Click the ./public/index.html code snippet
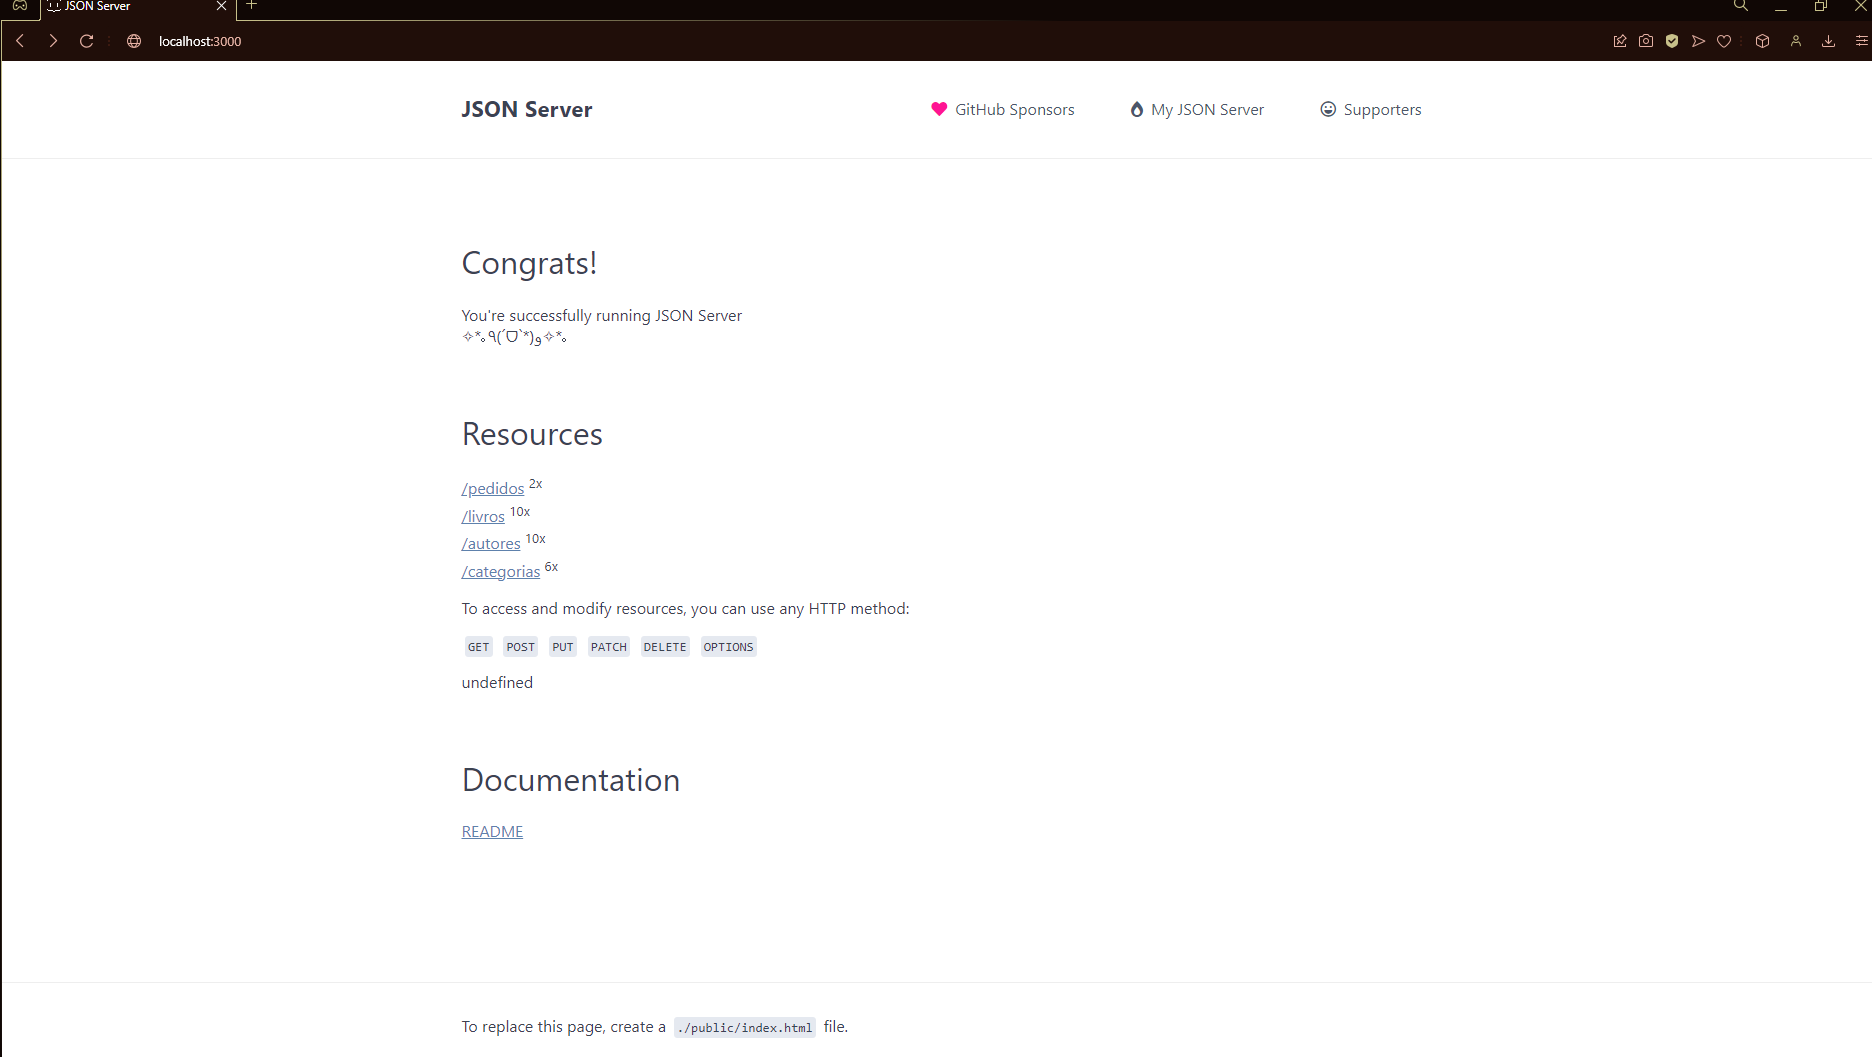 (745, 1028)
